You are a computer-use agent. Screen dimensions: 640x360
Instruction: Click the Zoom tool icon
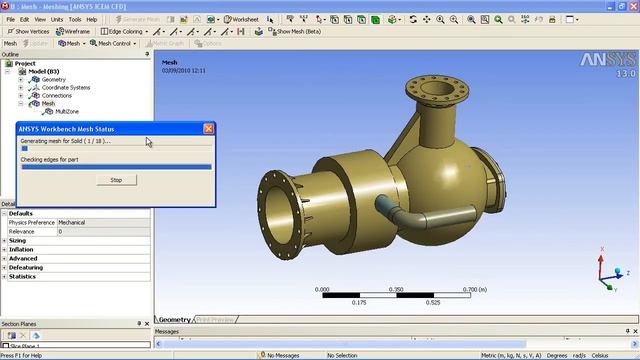pos(440,19)
